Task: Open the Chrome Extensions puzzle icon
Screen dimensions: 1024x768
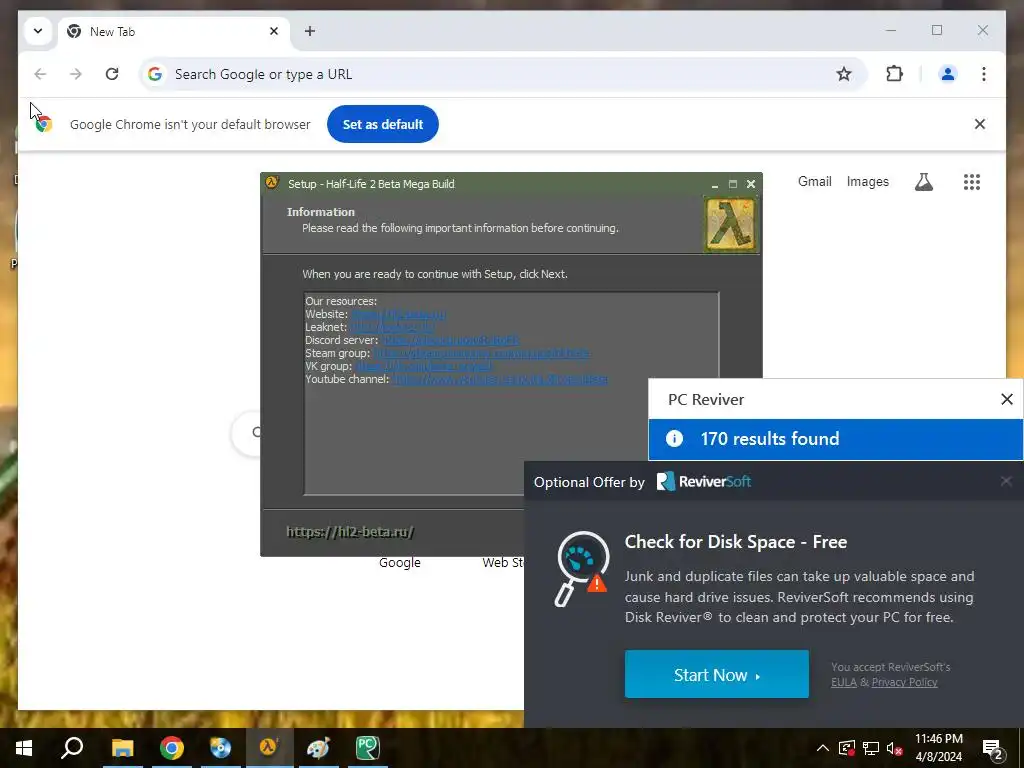Action: pos(894,74)
